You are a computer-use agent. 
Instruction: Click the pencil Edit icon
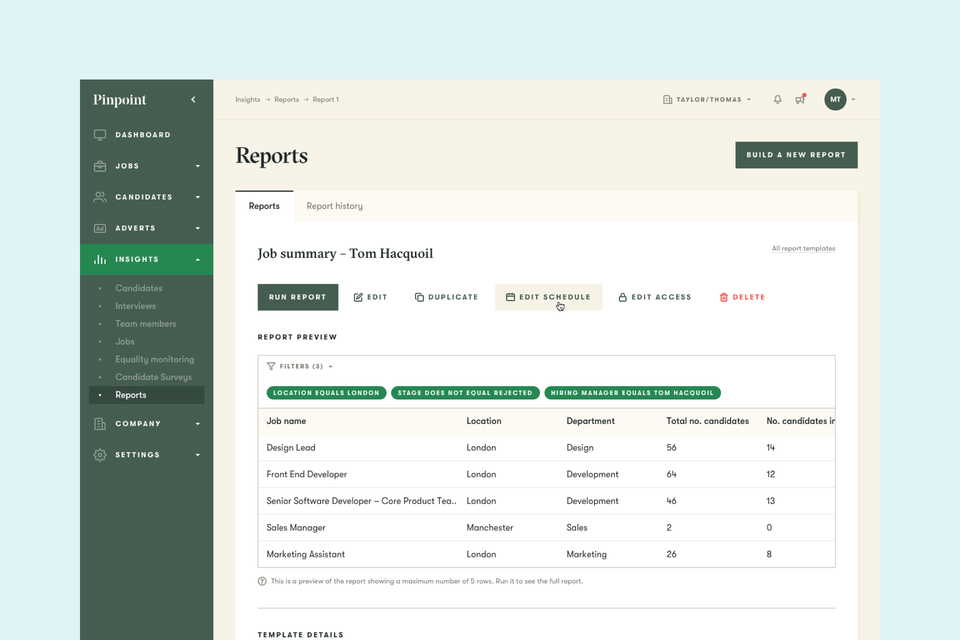point(358,297)
